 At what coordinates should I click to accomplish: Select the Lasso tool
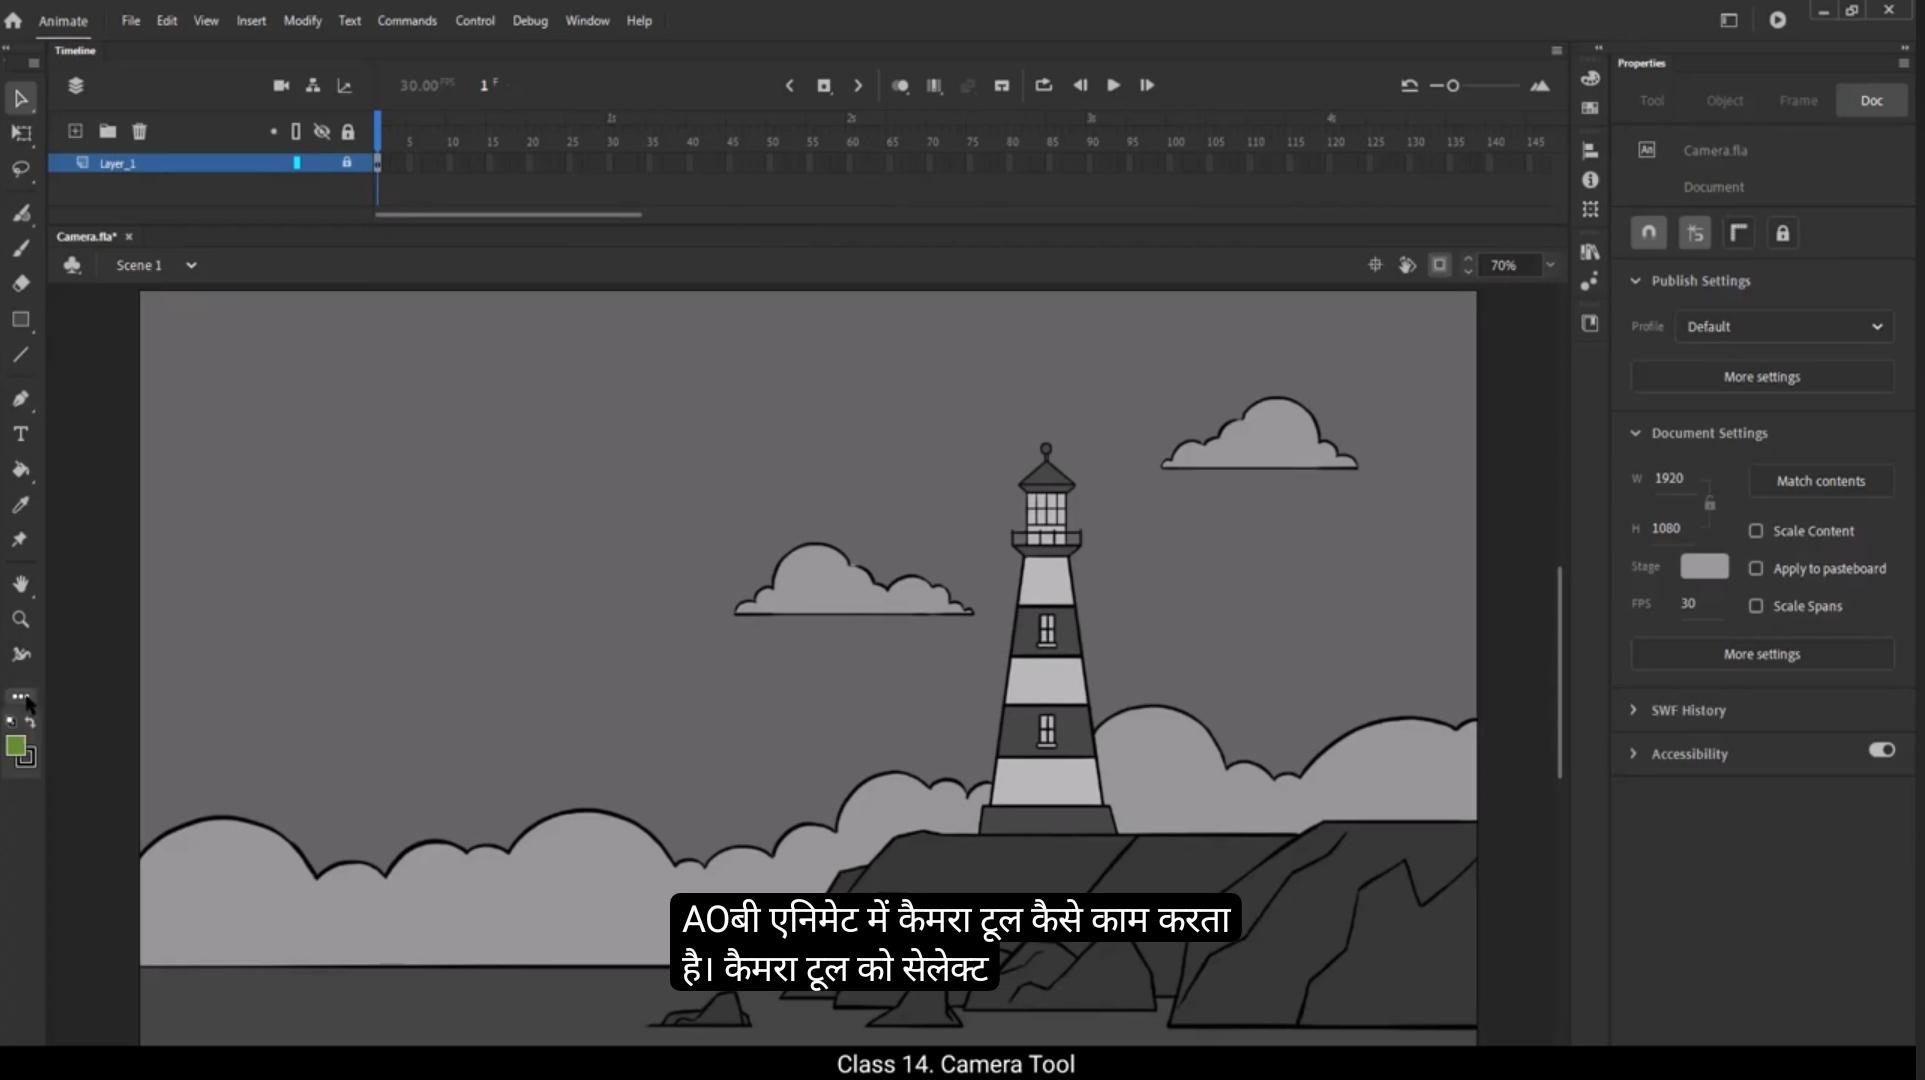coord(21,169)
